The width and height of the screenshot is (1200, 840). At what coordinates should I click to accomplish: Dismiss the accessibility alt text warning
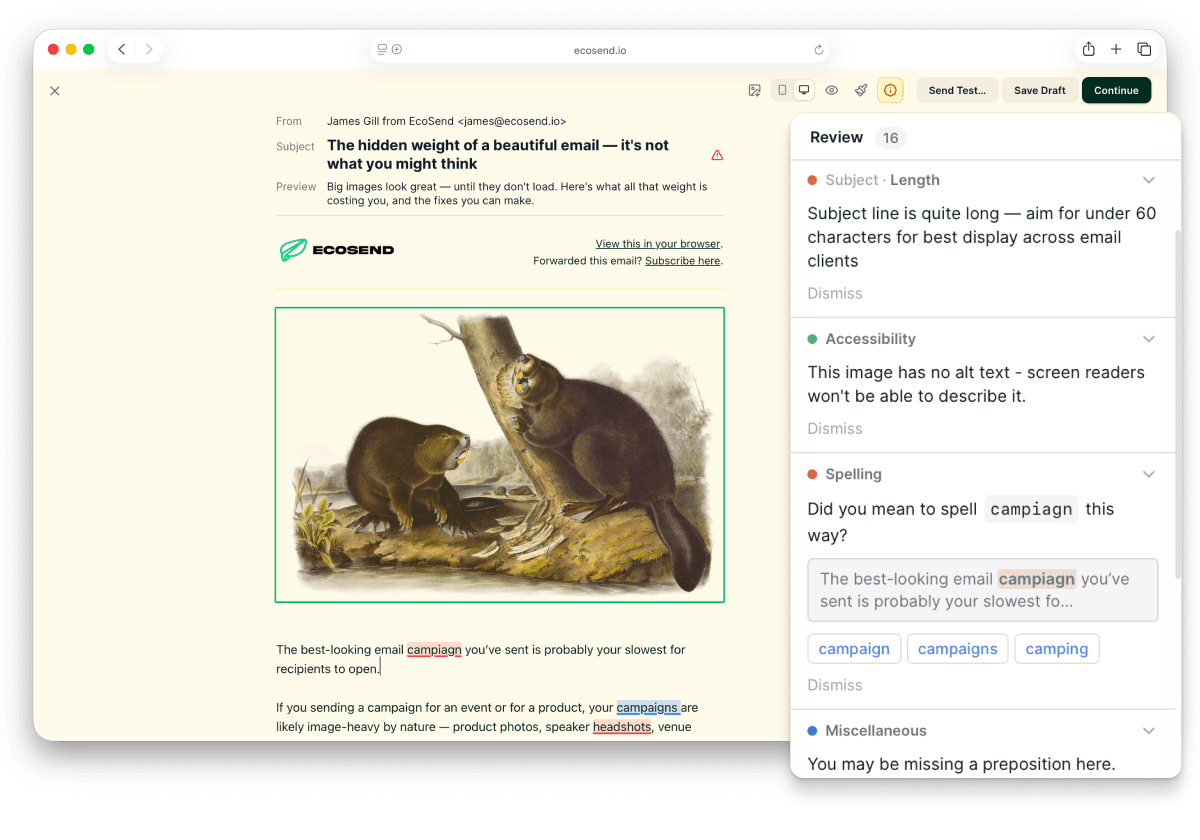click(x=835, y=428)
